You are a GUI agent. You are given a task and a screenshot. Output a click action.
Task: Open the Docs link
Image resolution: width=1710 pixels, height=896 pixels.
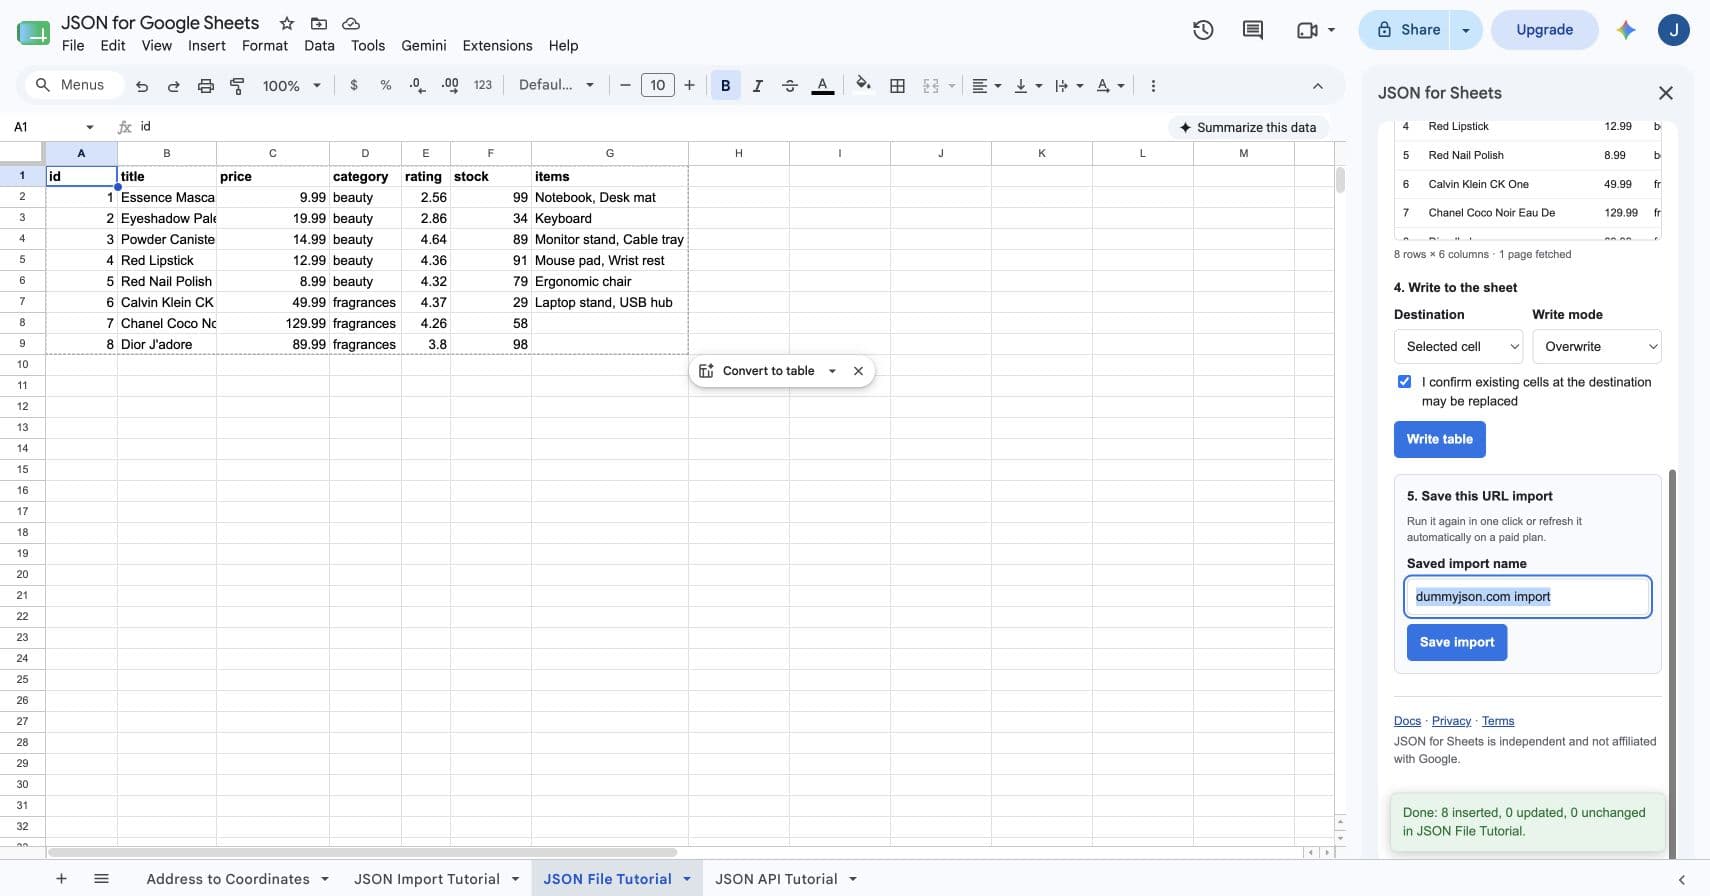[1407, 721]
